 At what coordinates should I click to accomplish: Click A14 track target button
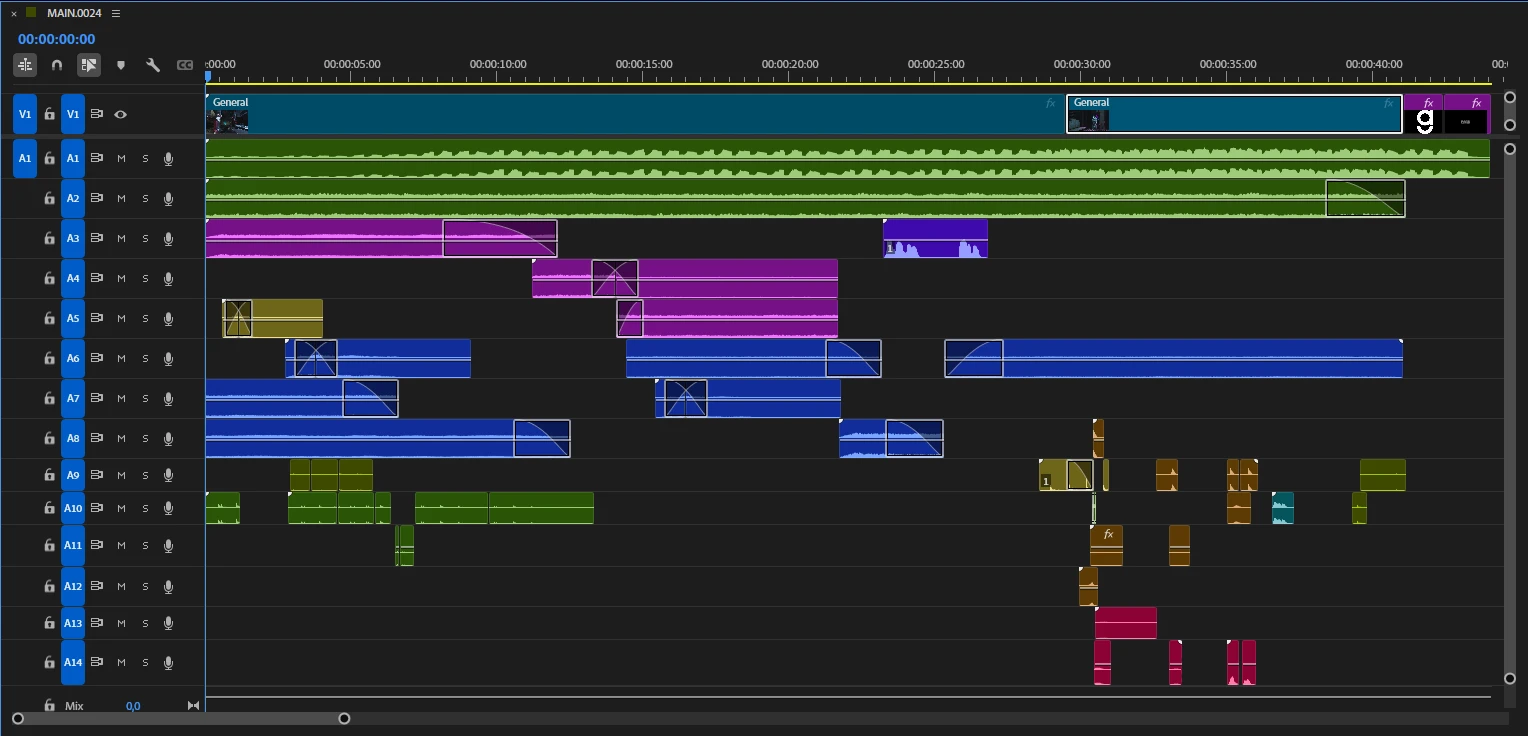pyautogui.click(x=73, y=662)
